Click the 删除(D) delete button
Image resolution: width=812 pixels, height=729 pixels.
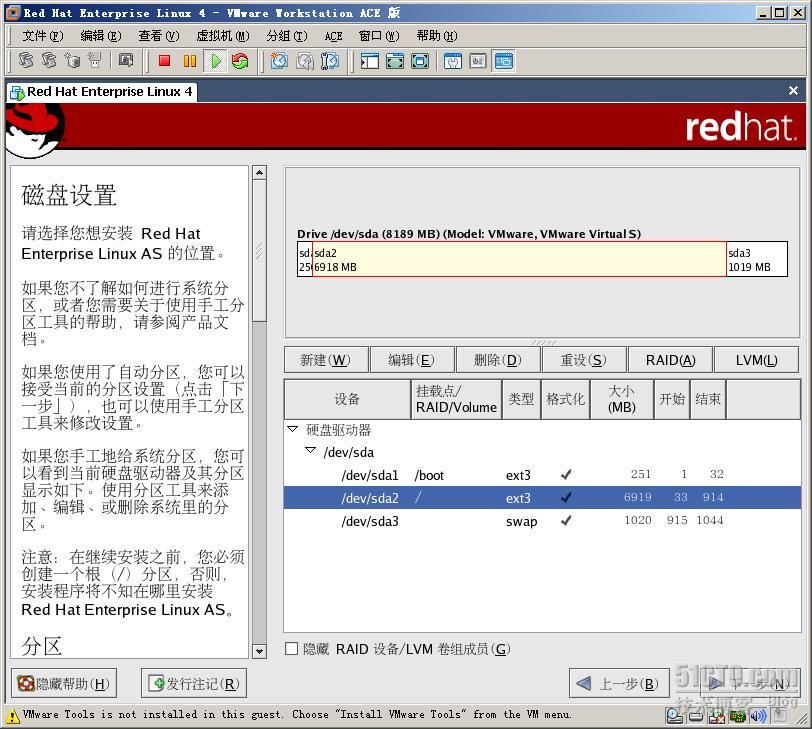[x=498, y=360]
